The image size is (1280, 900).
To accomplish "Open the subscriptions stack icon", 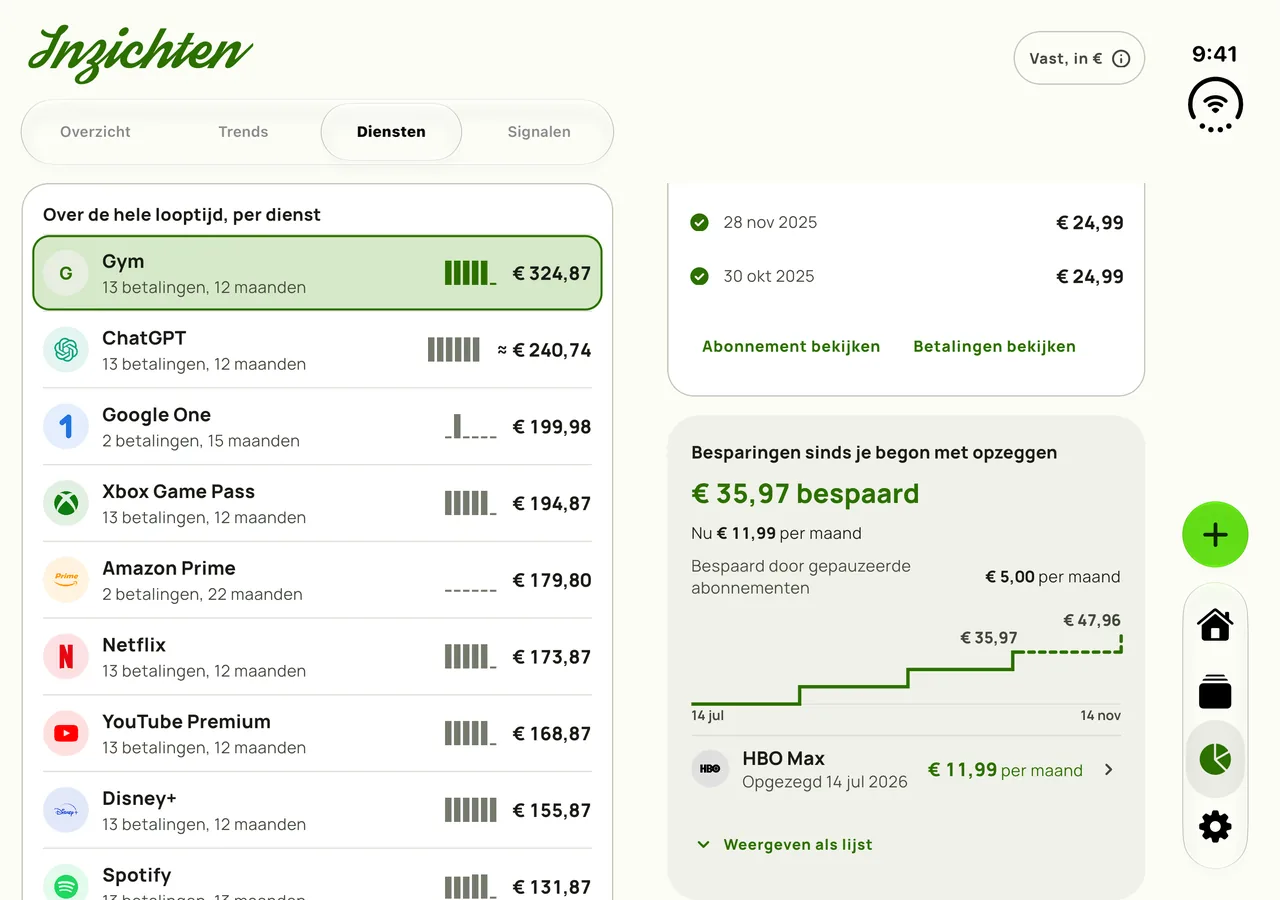I will point(1215,692).
